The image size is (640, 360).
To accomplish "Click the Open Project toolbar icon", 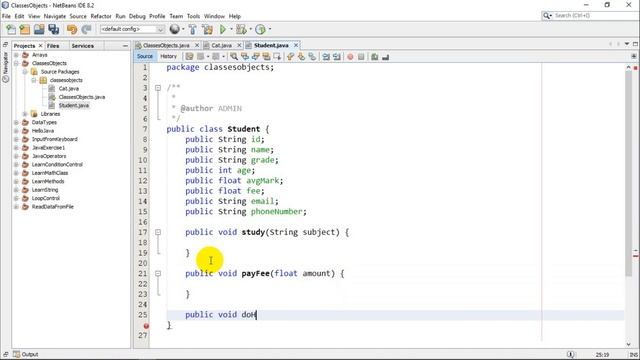I will pos(39,29).
